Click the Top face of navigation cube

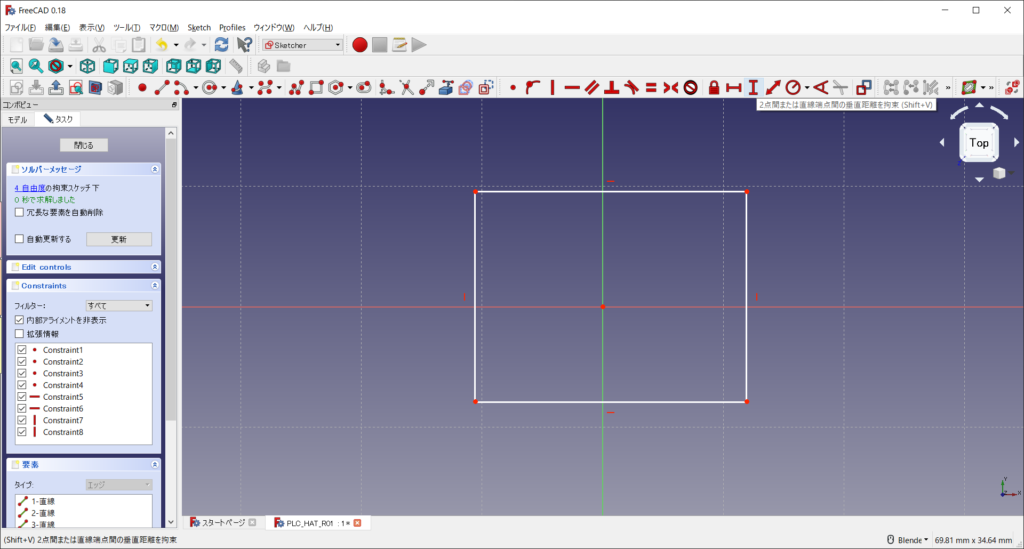979,143
